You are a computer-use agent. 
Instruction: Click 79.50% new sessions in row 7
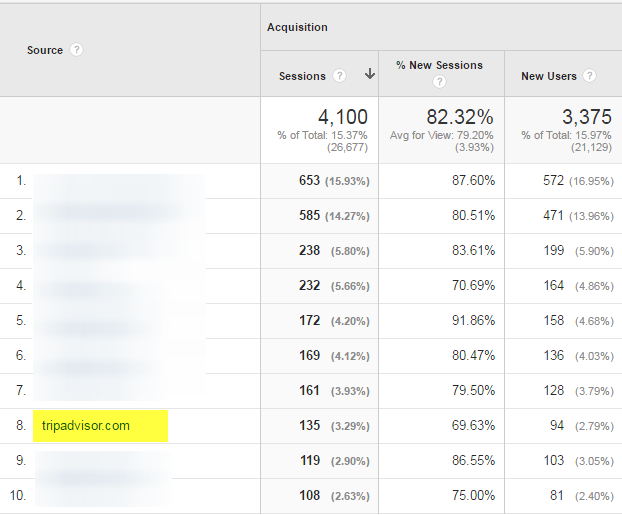click(473, 390)
